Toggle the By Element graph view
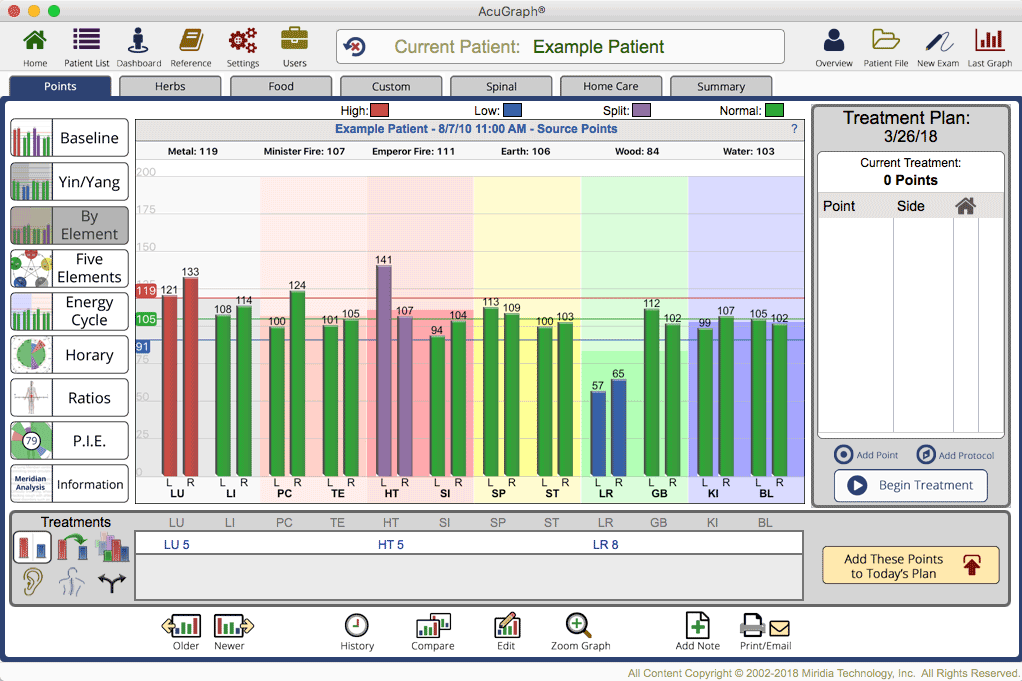1022x681 pixels. coord(69,225)
